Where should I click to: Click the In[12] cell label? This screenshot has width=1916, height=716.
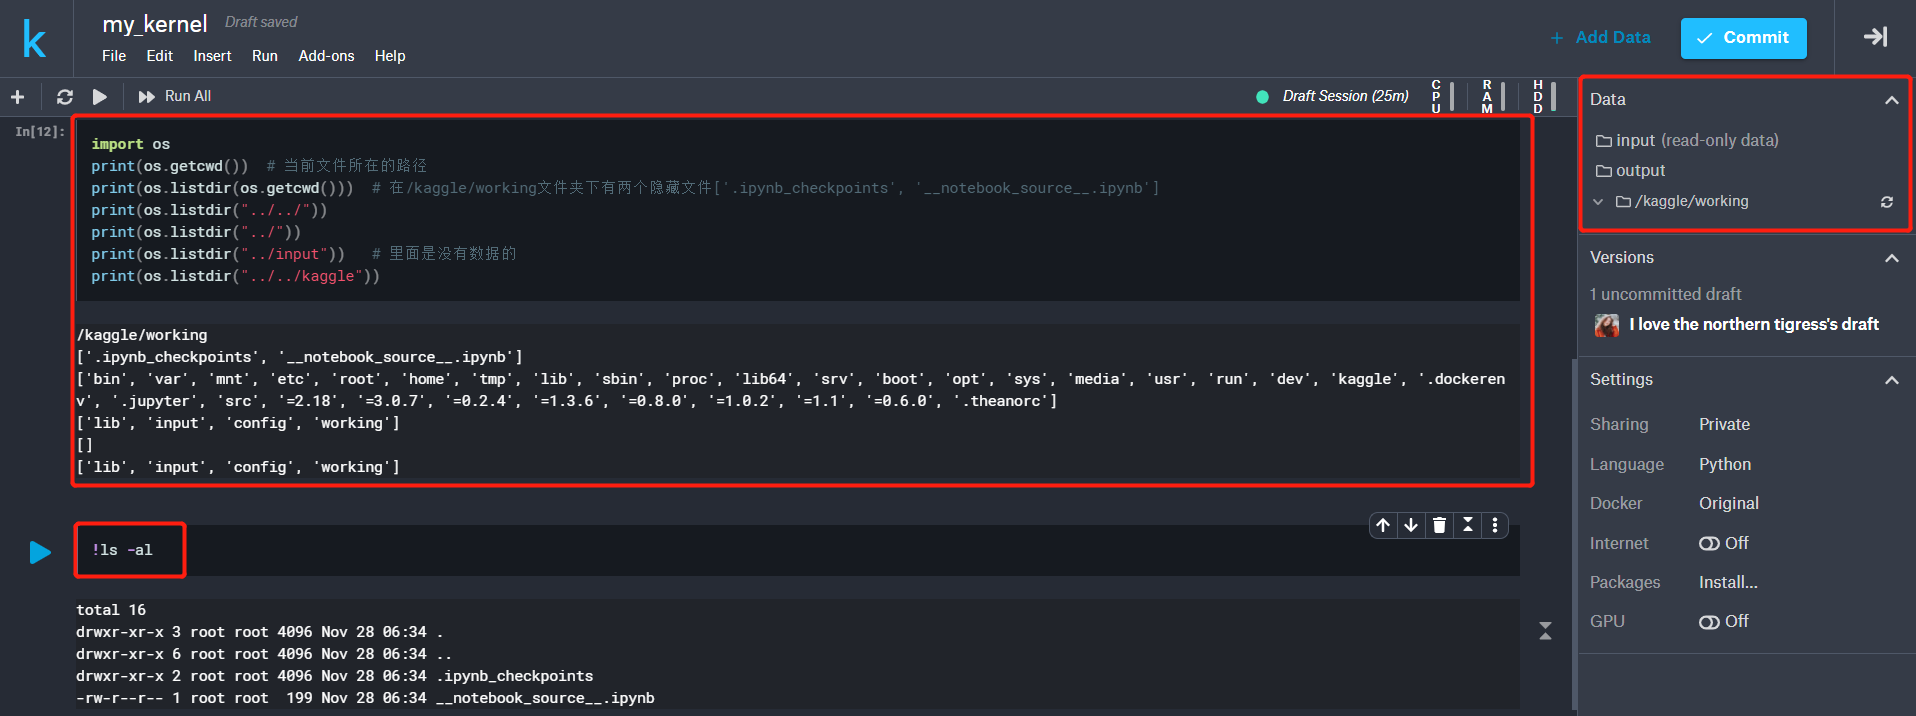coord(40,131)
